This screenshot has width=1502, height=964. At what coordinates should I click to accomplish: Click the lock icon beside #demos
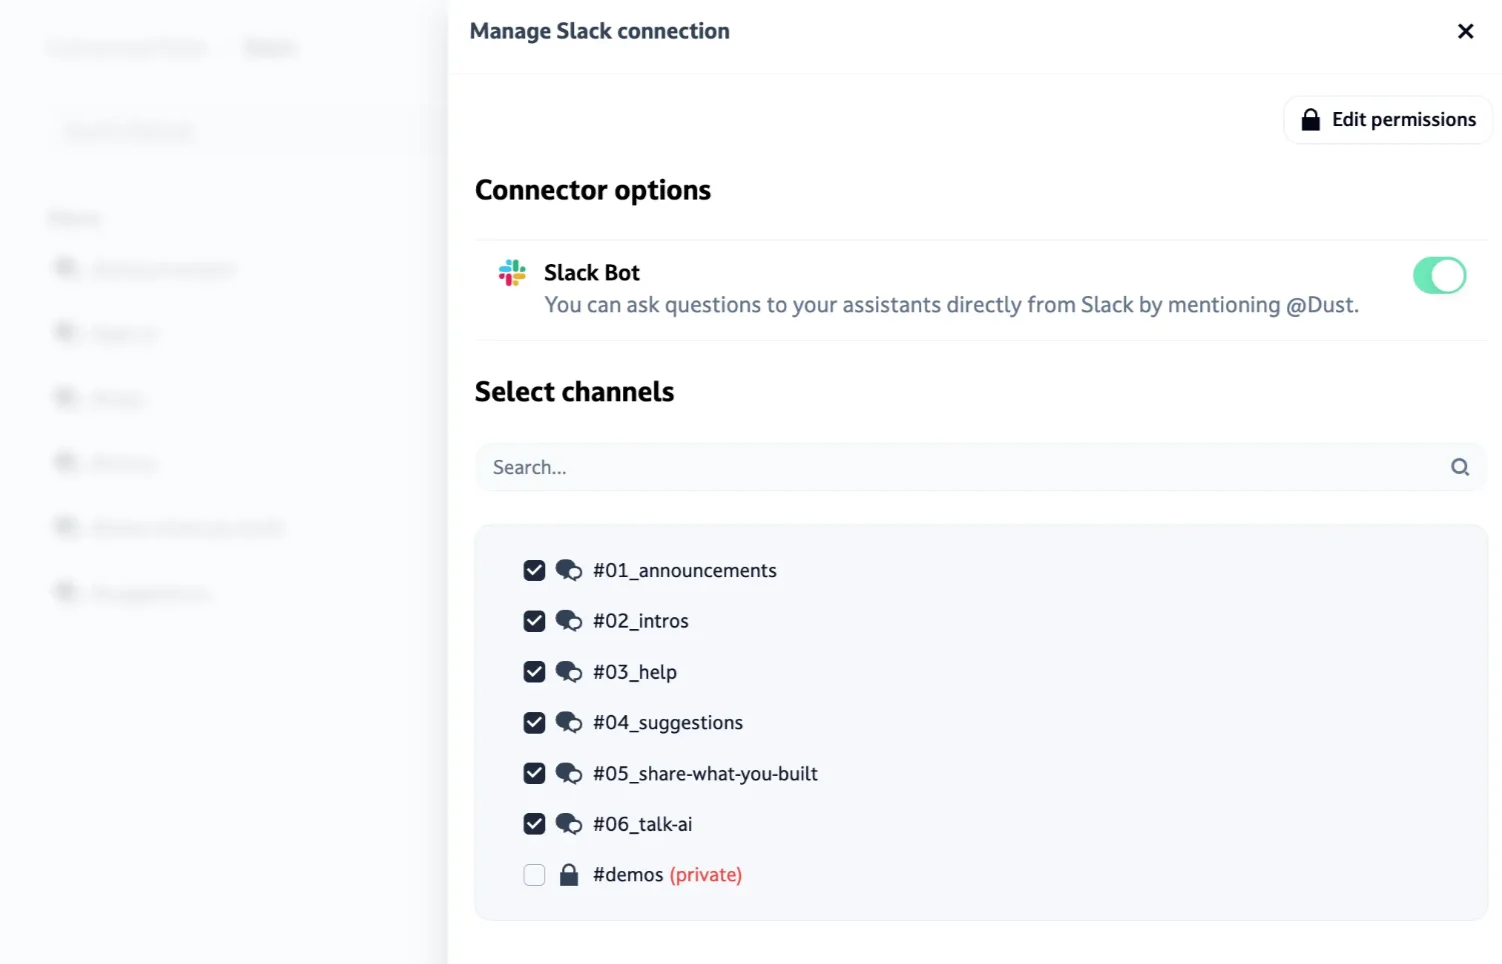pyautogui.click(x=569, y=875)
